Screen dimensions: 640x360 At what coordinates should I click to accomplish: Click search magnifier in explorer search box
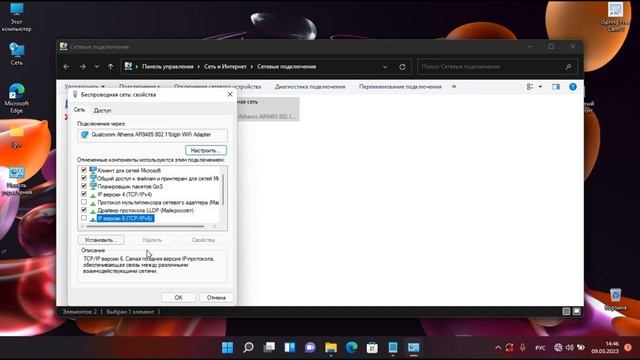tap(568, 67)
